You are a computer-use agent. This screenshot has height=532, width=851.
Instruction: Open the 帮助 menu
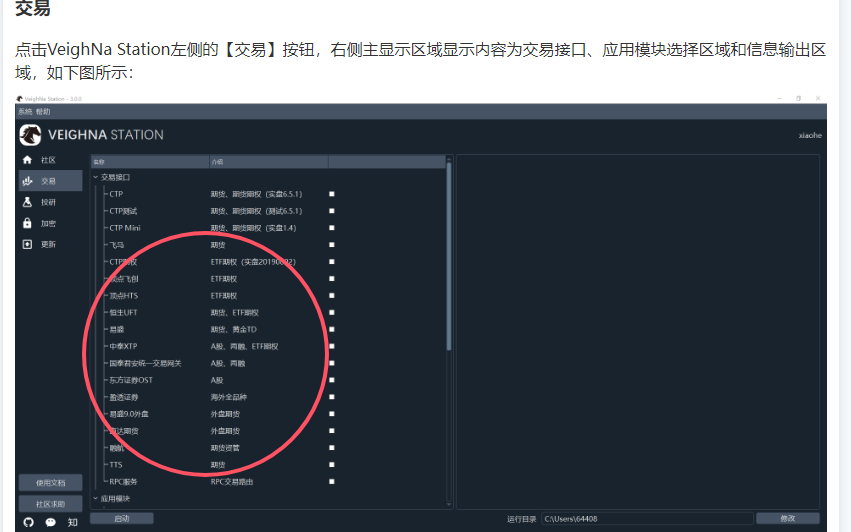[43, 112]
